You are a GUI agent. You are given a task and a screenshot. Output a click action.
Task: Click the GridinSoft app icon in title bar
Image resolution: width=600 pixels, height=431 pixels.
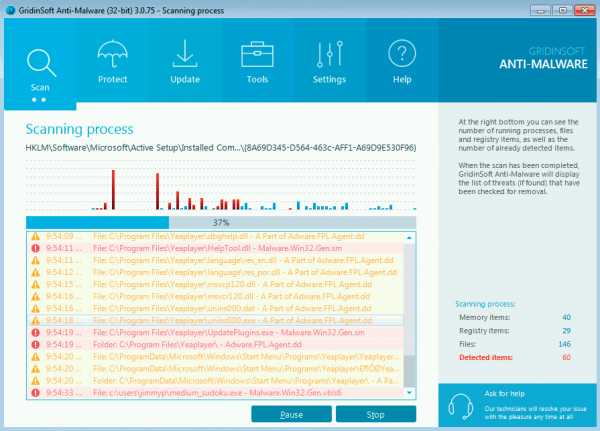click(11, 10)
